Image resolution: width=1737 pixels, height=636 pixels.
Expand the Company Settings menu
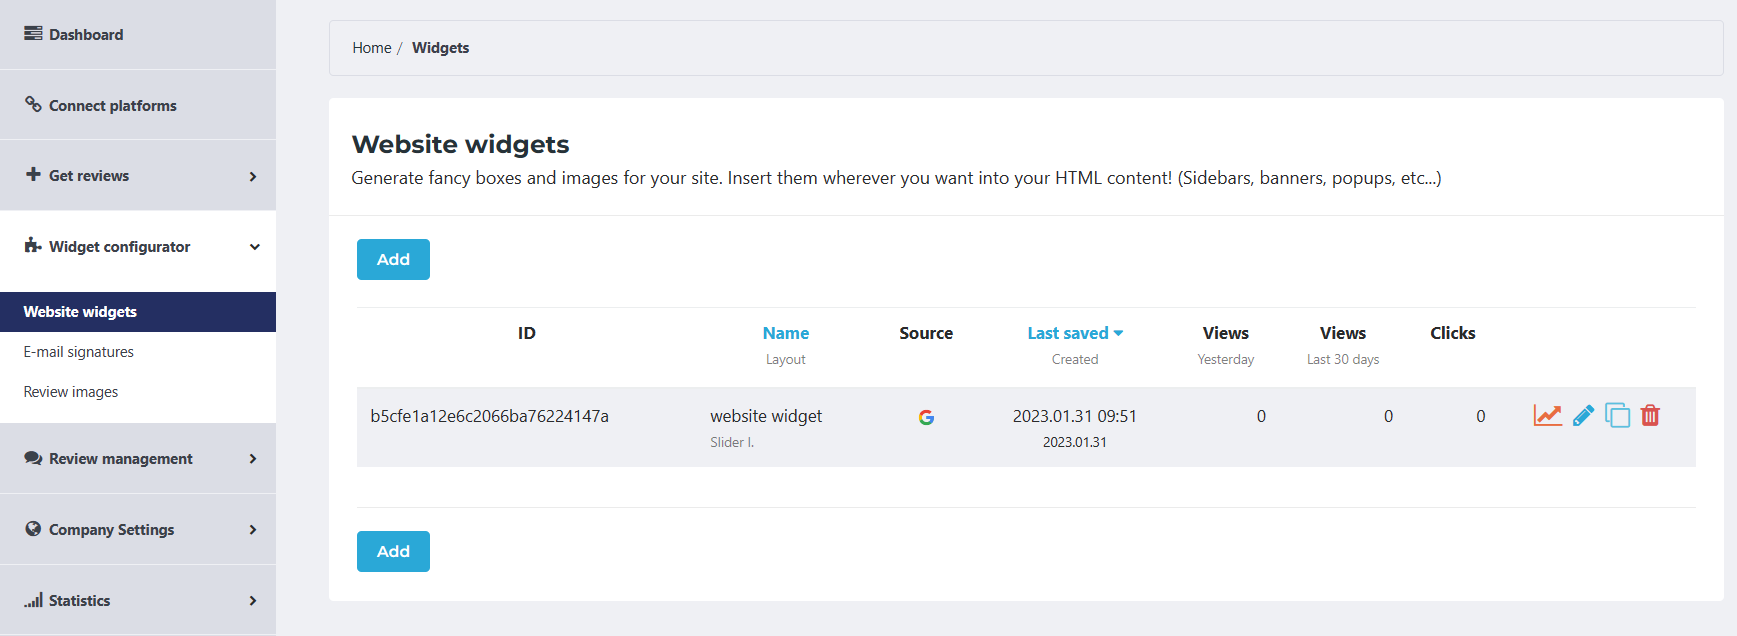tap(253, 530)
